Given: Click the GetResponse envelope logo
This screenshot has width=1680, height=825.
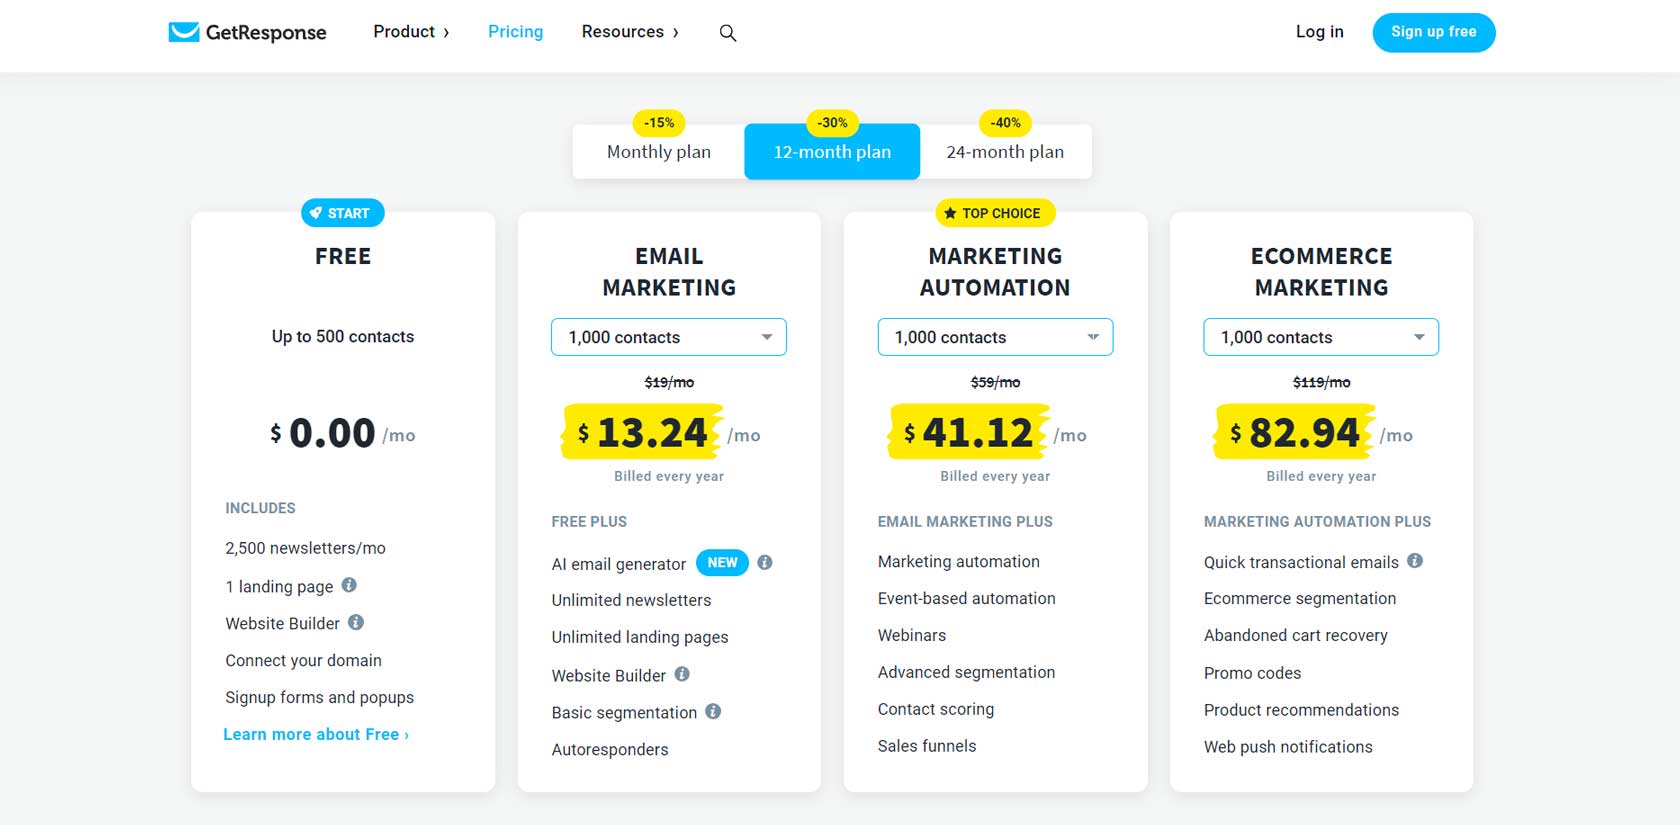Looking at the screenshot, I should click(x=184, y=32).
